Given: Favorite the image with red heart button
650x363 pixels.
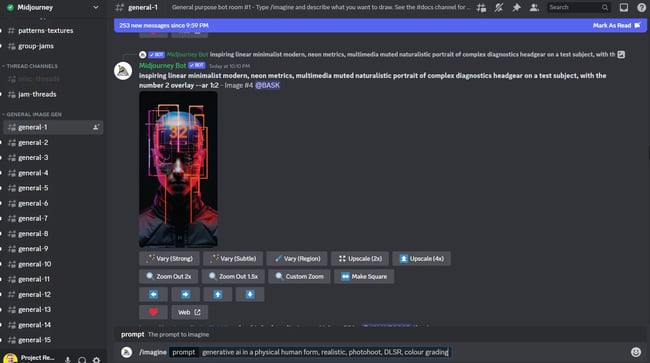Looking at the screenshot, I should [153, 312].
